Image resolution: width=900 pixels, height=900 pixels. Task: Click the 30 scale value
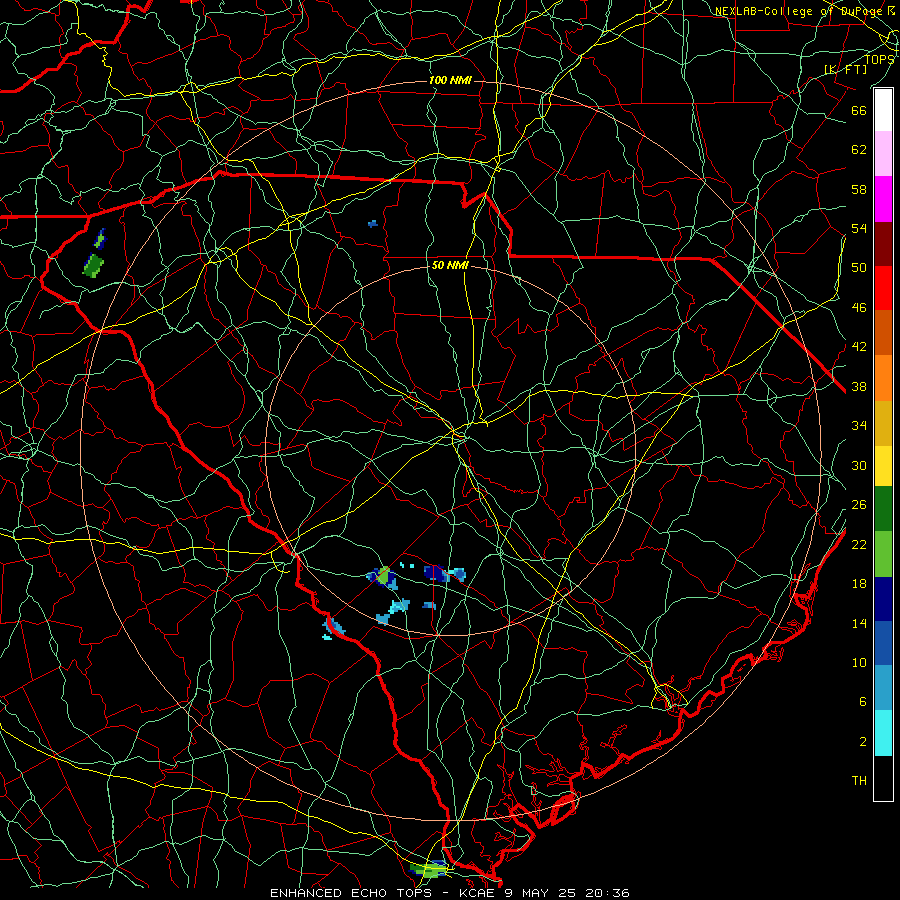(859, 465)
